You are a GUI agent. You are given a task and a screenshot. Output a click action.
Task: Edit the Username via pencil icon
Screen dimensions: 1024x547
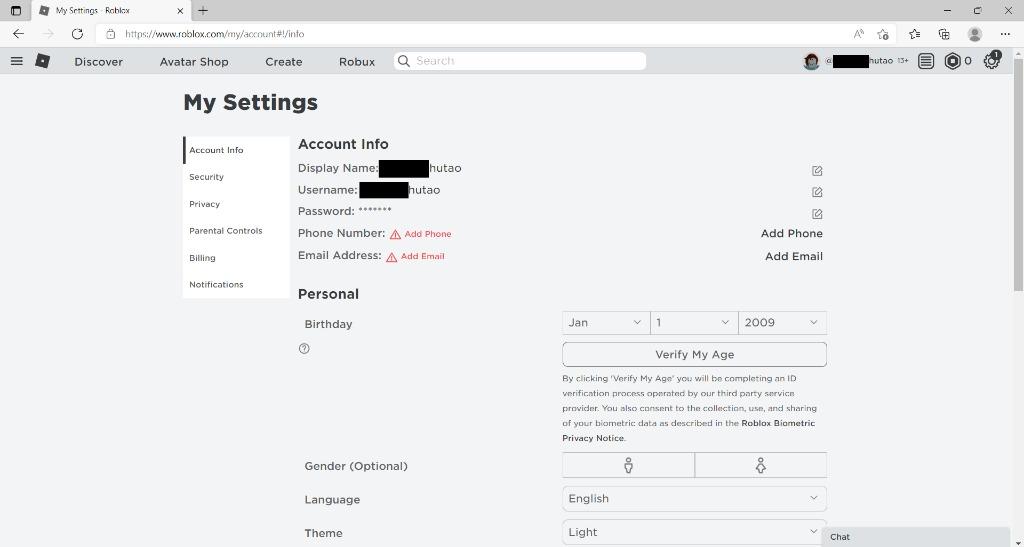click(817, 192)
